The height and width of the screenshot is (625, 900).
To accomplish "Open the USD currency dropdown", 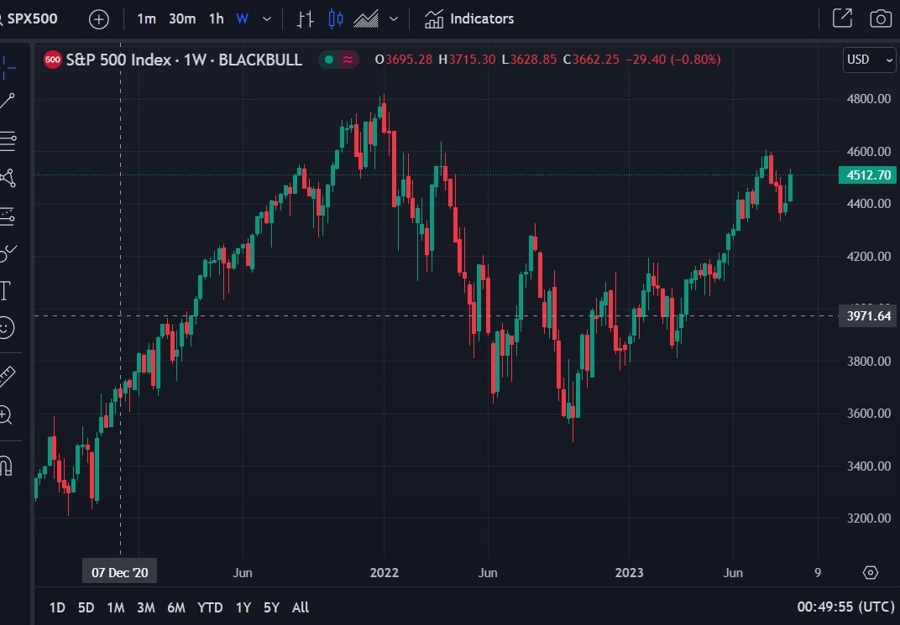I will click(x=870, y=60).
